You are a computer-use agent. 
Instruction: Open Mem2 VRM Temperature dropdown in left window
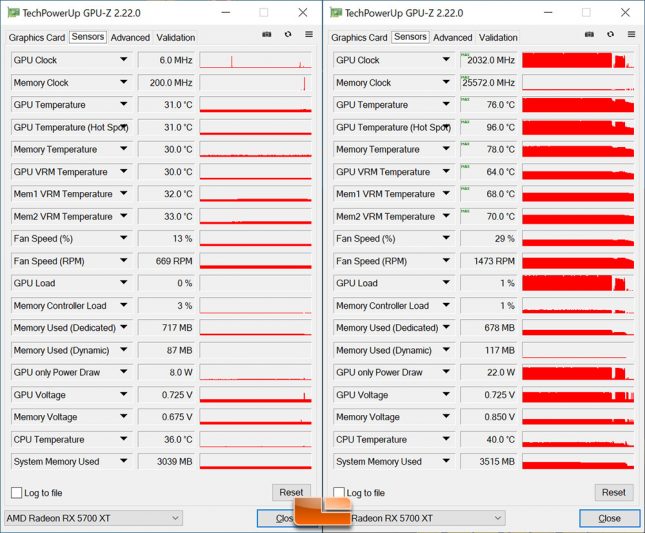pyautogui.click(x=123, y=216)
